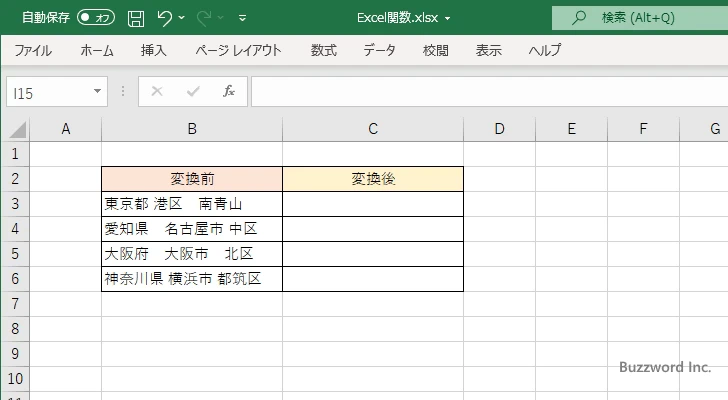Select cell containing 愛知県 名古屋市 中区
728x400 pixels.
(x=192, y=229)
